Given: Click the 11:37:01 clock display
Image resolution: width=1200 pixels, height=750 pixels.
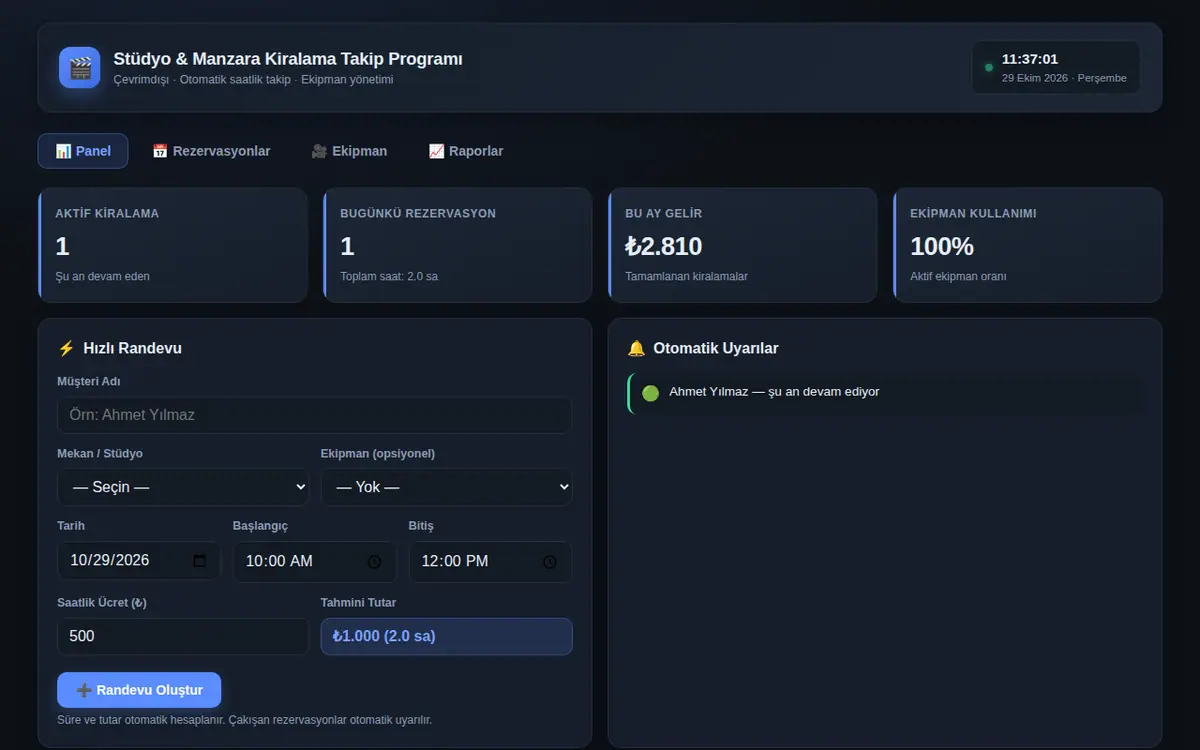Looking at the screenshot, I should (1030, 59).
